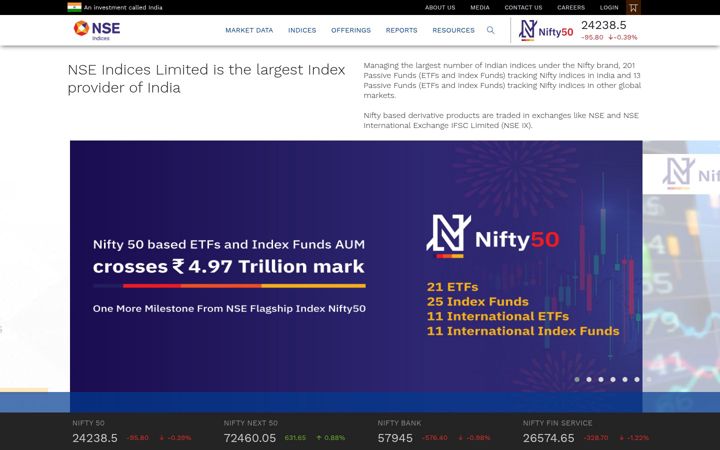
Task: Open Contact Us page
Action: point(523,7)
